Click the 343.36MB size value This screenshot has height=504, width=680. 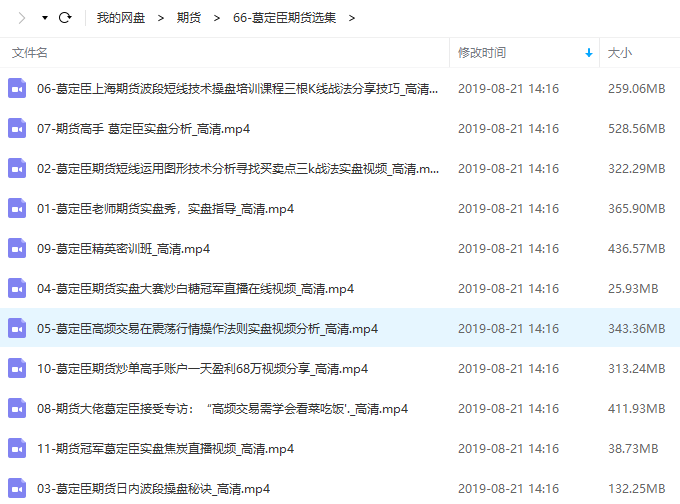pyautogui.click(x=637, y=328)
